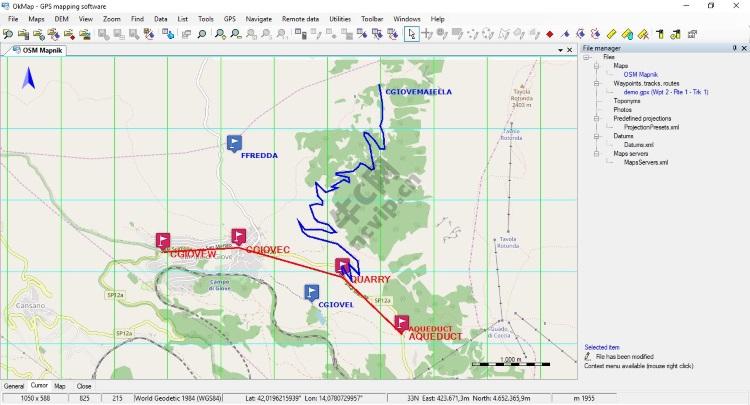Open the Windows menu
750x405 pixels.
tap(407, 19)
